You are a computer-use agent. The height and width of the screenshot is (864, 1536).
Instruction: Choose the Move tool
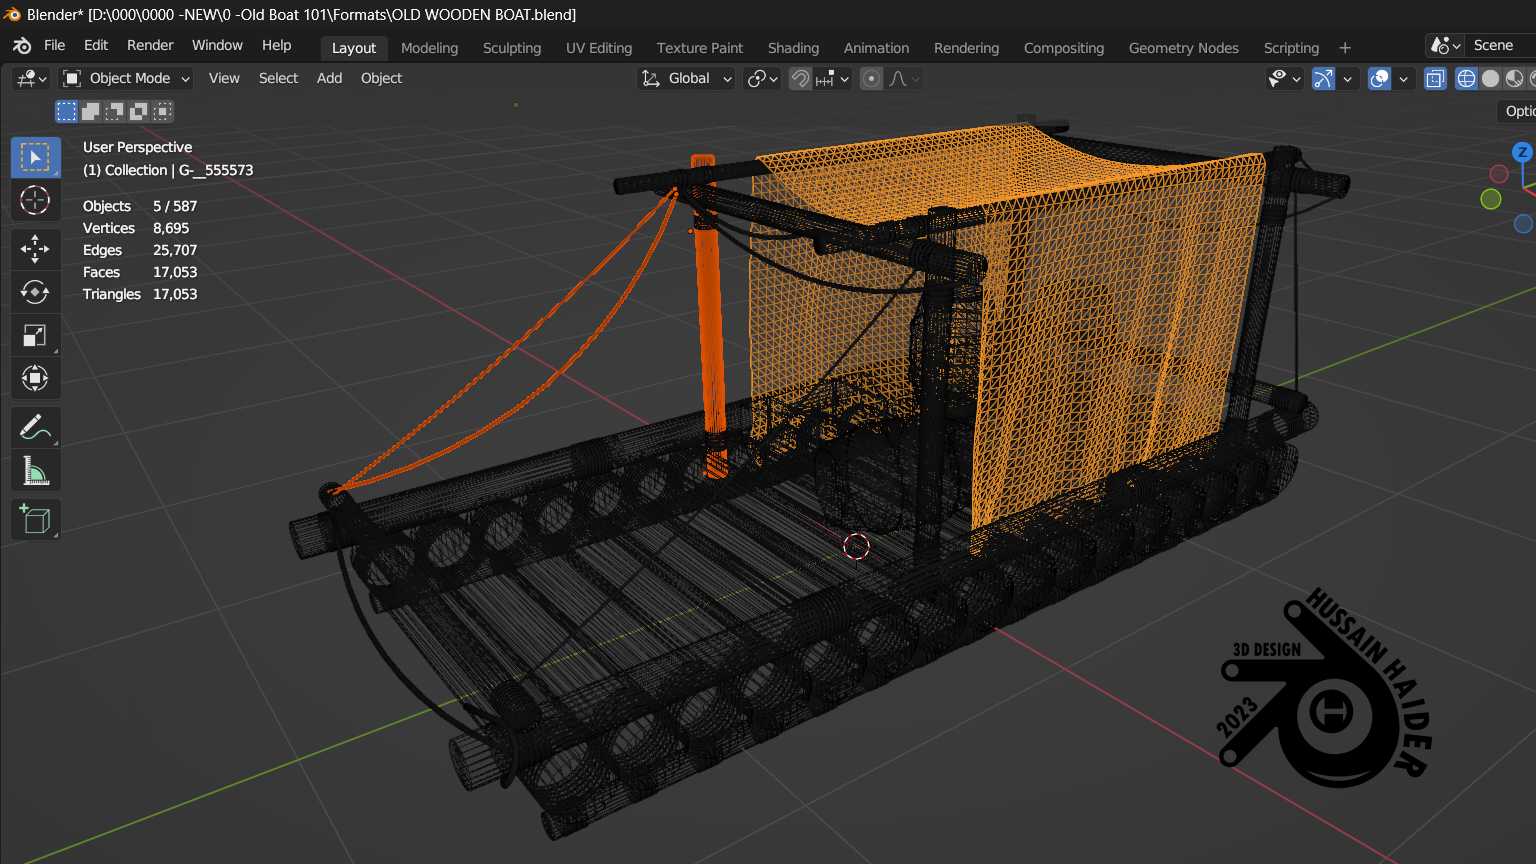tap(35, 248)
